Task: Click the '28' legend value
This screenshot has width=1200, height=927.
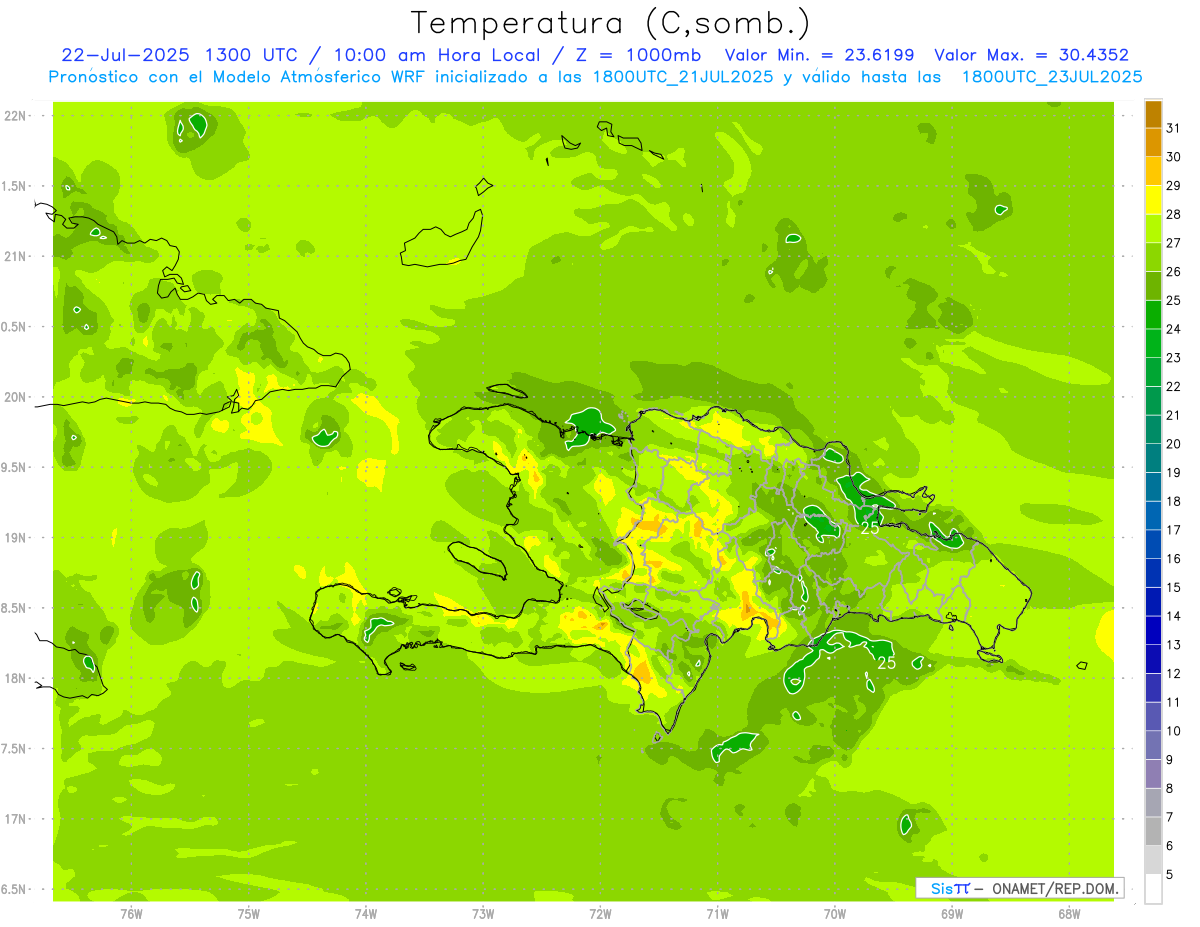Action: click(1174, 214)
